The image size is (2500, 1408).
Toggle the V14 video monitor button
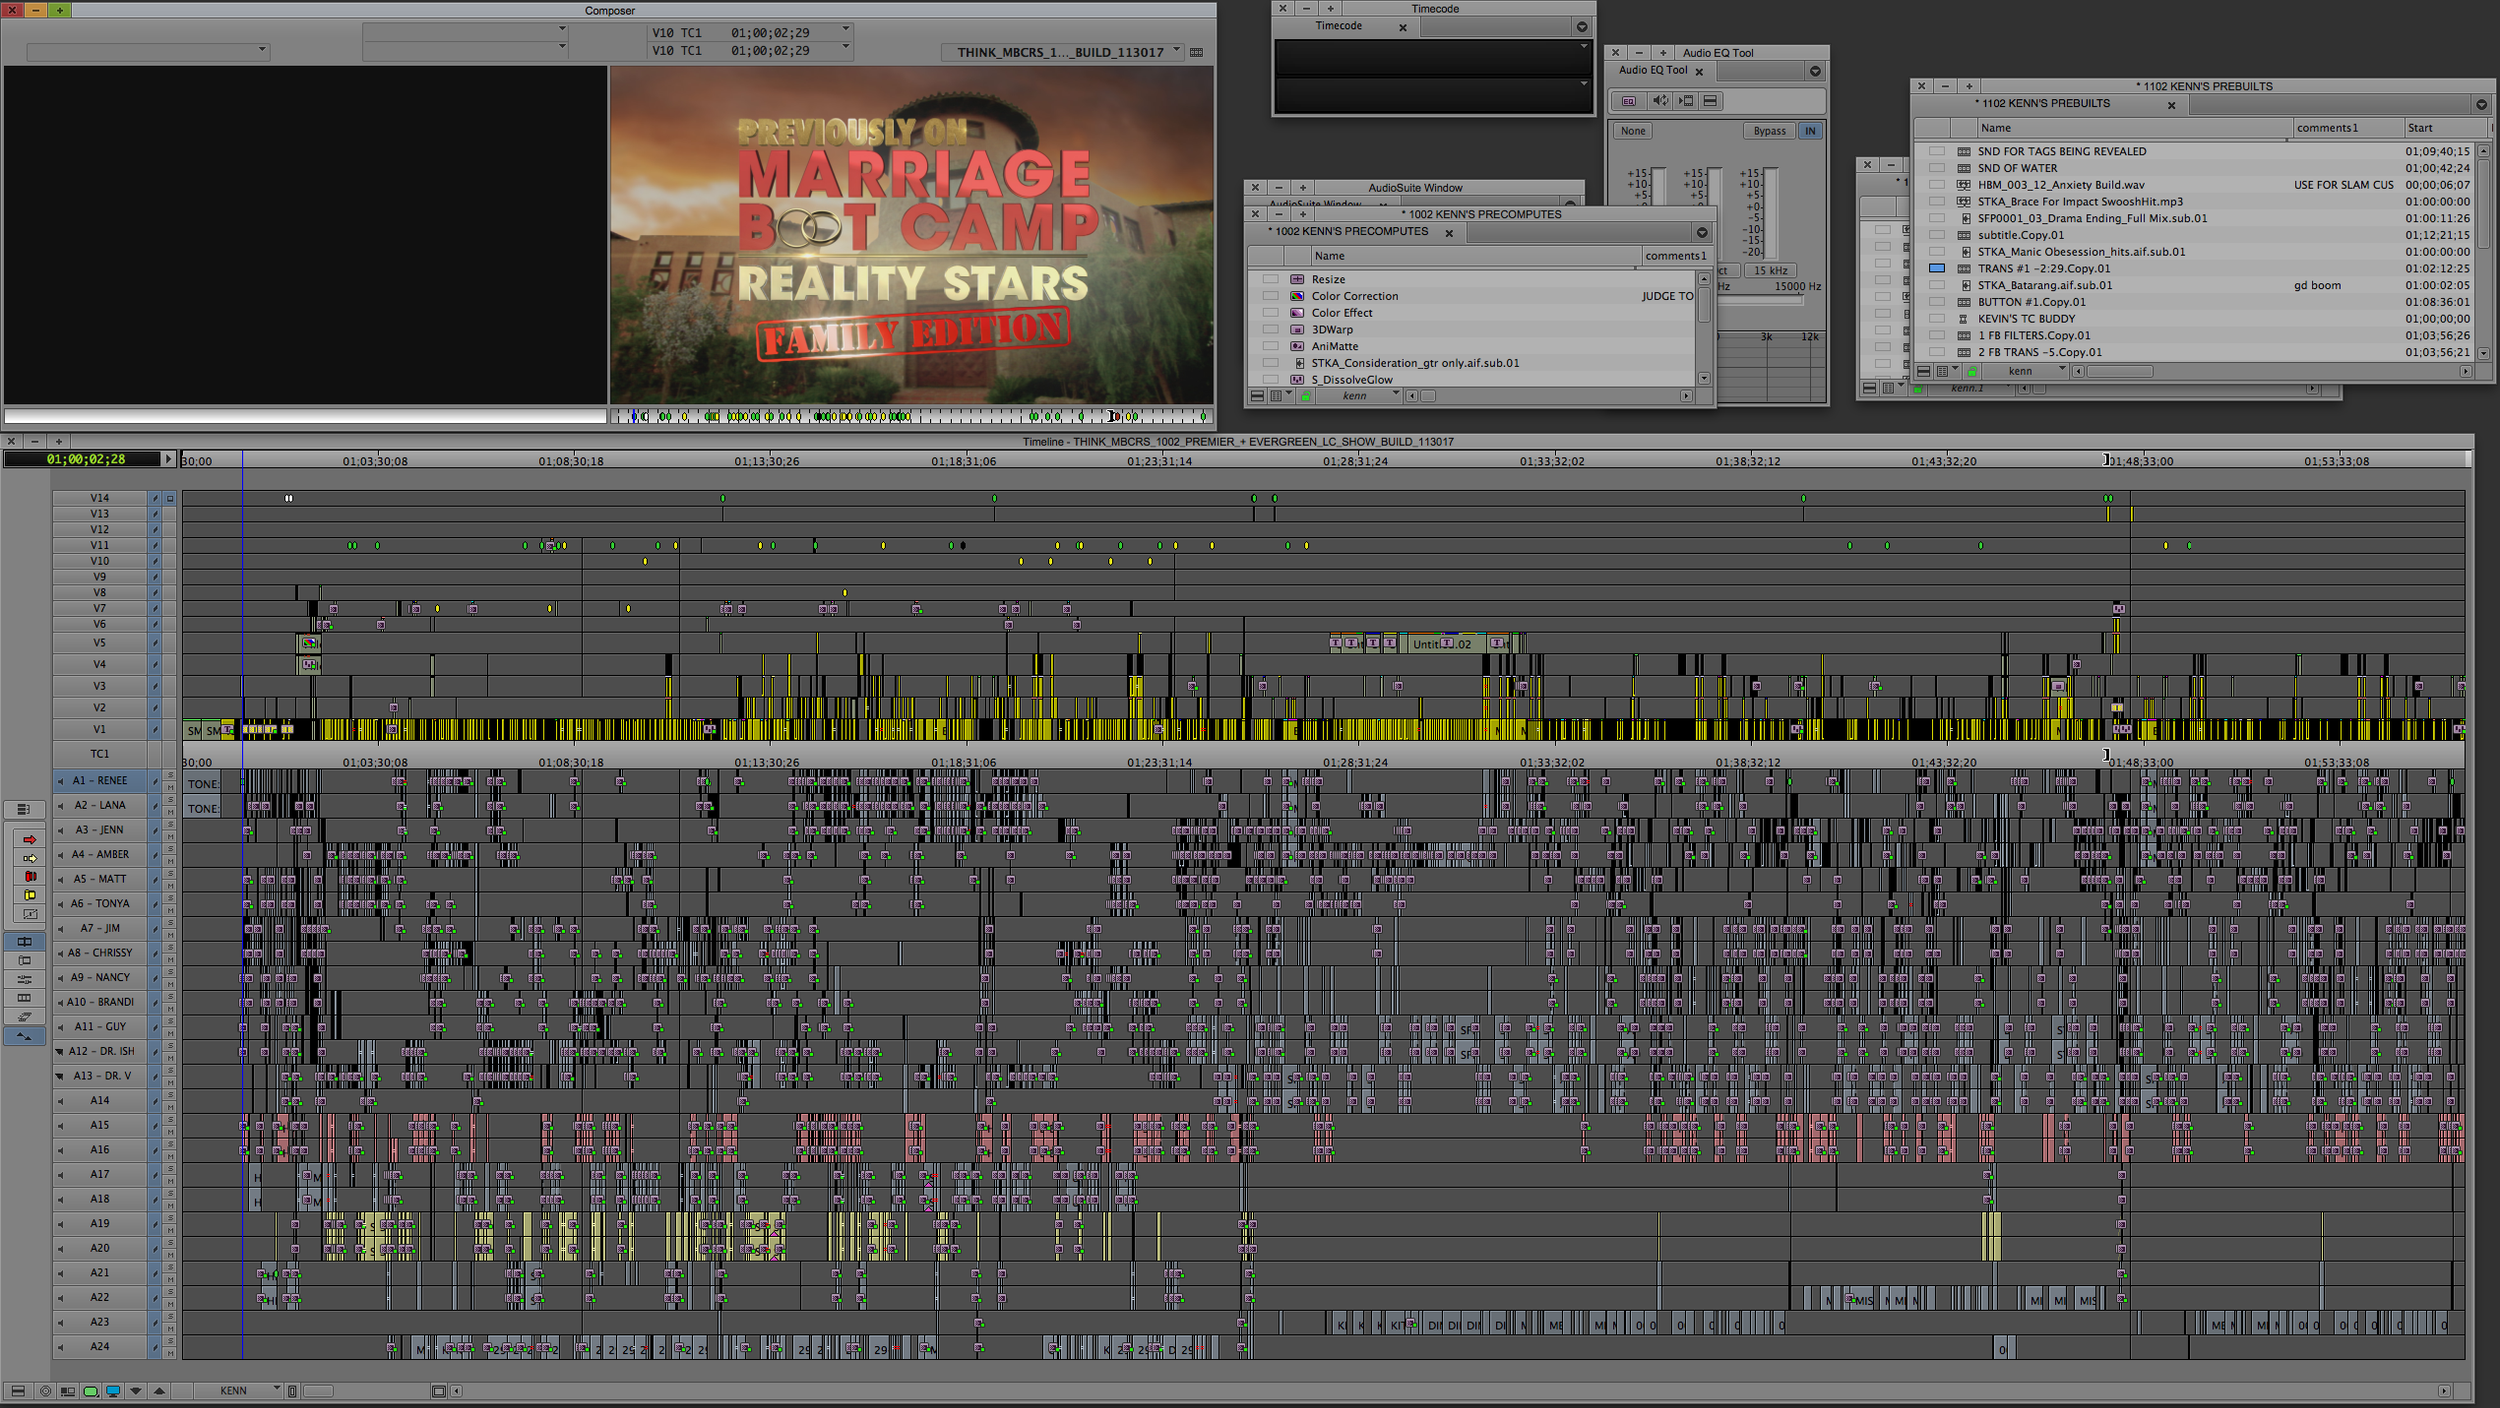coord(170,498)
